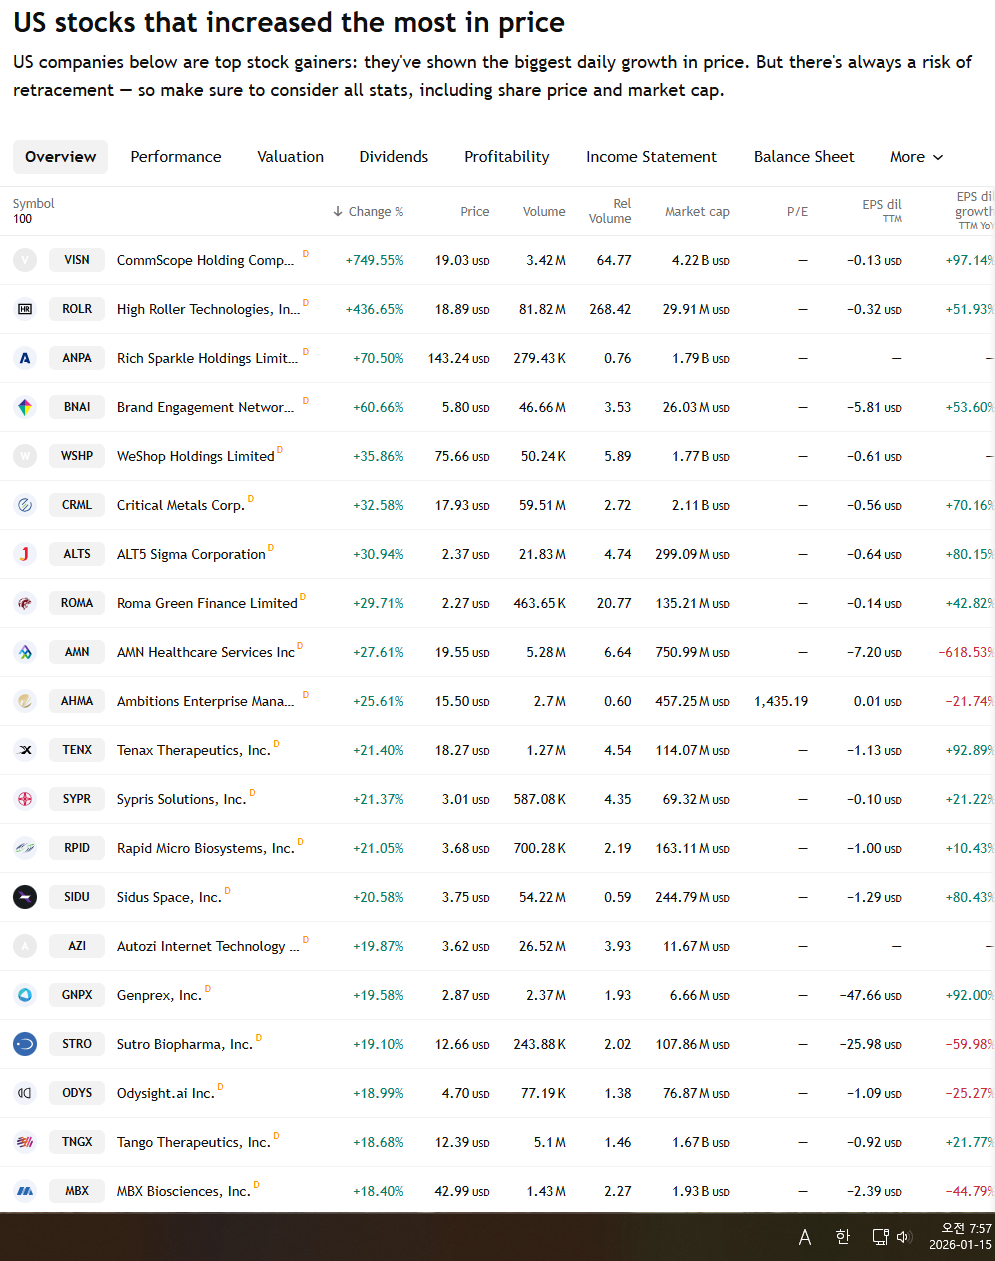
Task: Click the 1,435.19 P/E value
Action: pos(781,701)
